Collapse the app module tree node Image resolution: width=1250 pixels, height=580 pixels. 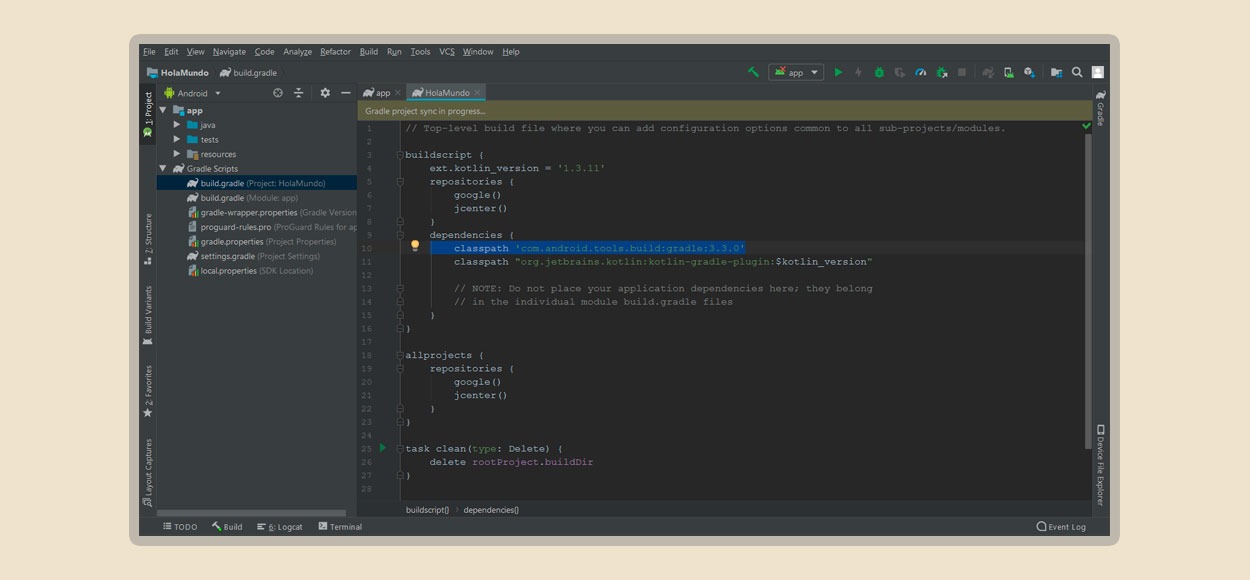tap(163, 110)
